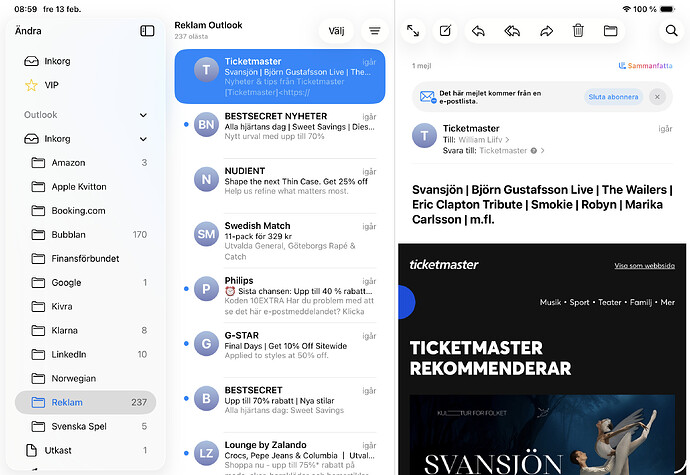Forward the message using arrow icon
This screenshot has width=690, height=475.
[x=546, y=31]
